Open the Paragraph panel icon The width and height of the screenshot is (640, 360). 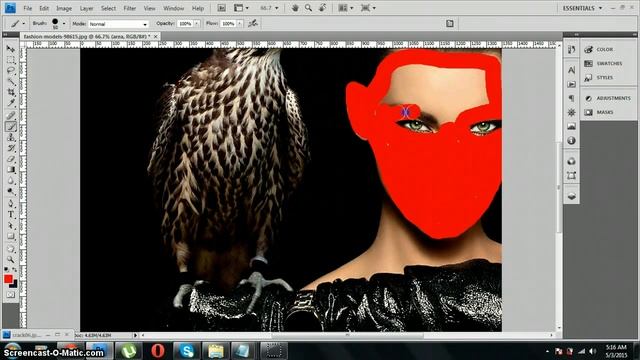571,98
